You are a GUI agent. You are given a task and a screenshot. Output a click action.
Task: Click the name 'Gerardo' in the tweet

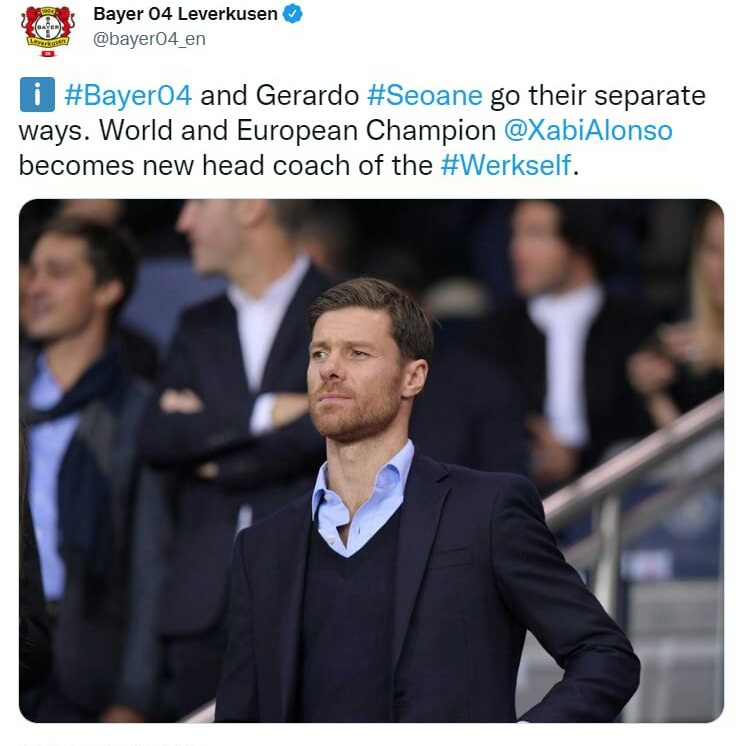(x=307, y=95)
